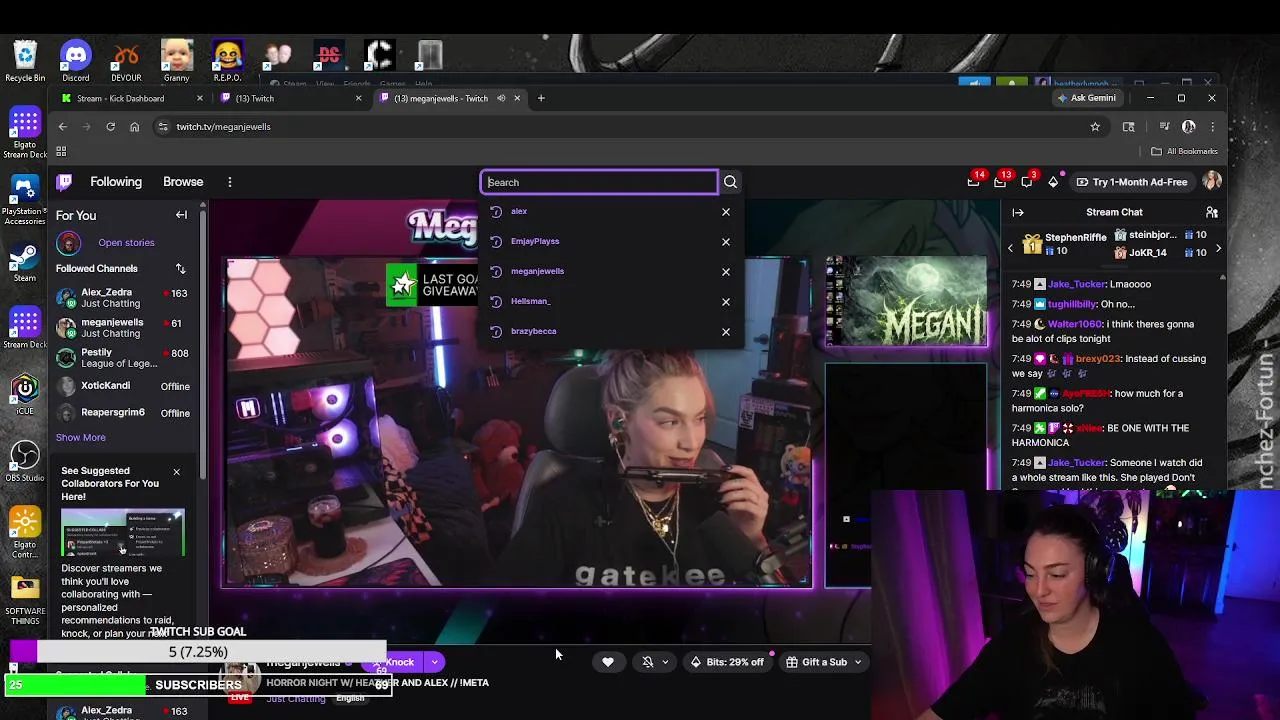Open the iCUE desktop shortcut
This screenshot has height=720, width=1280.
(25, 393)
